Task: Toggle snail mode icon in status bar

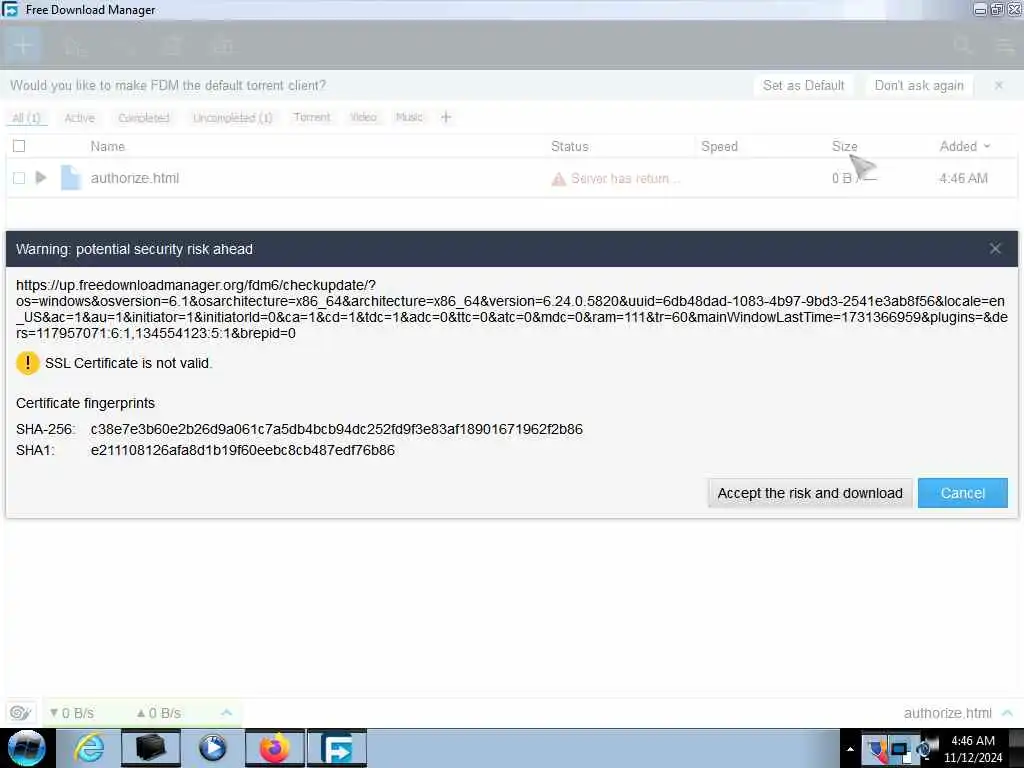Action: pyautogui.click(x=20, y=712)
